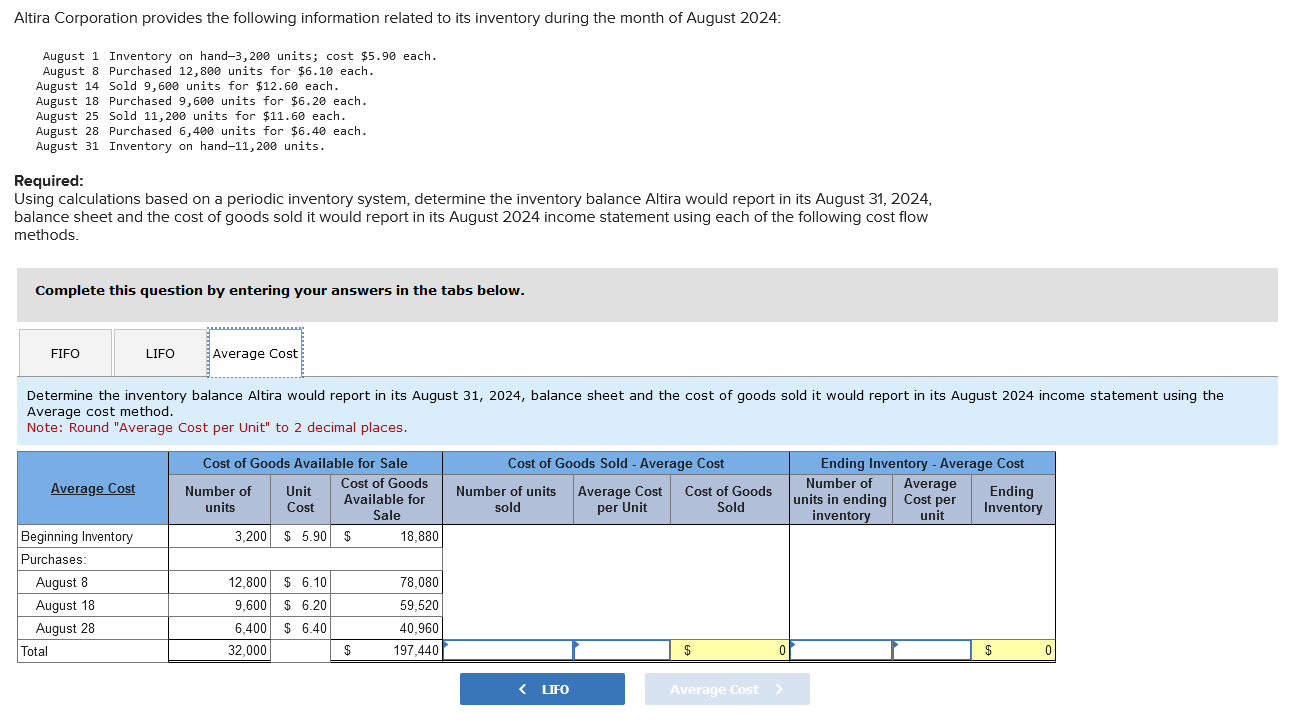Click the $ 5.90 unit cost cell

point(300,537)
